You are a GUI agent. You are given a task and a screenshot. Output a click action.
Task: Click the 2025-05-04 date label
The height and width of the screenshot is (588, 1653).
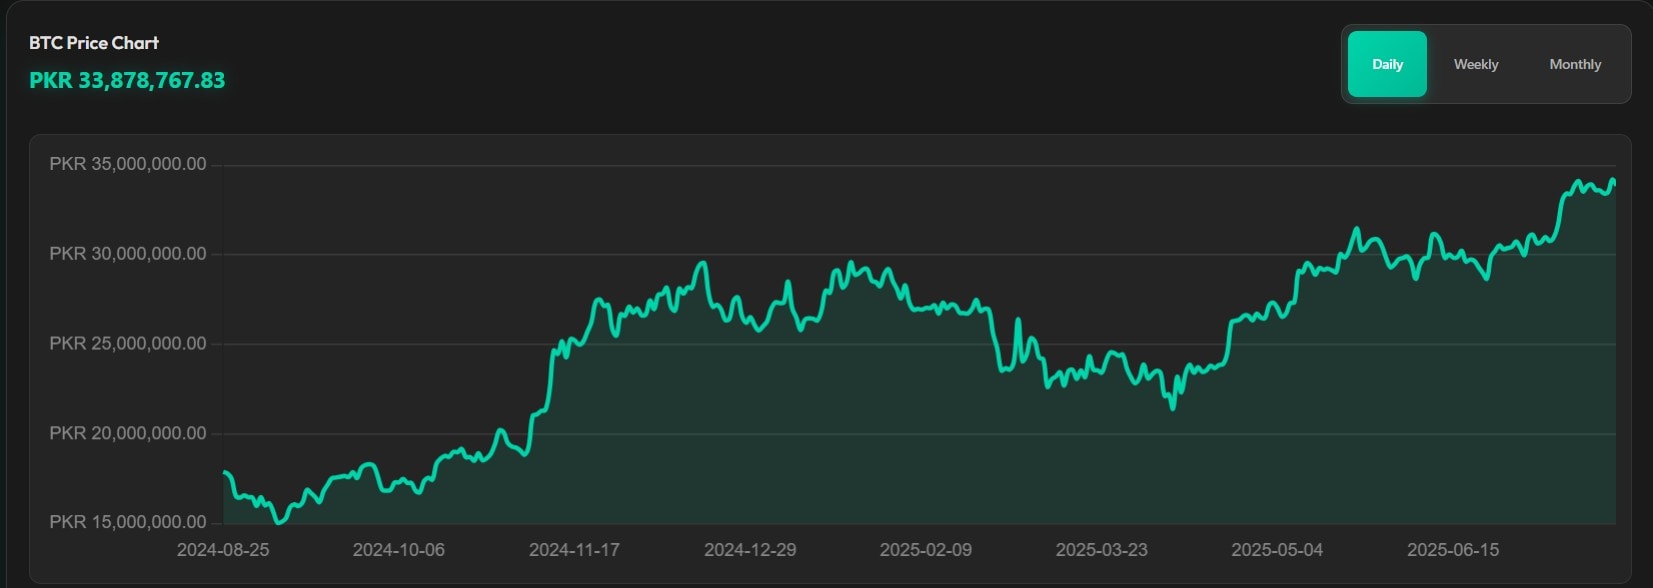[x=1277, y=550]
